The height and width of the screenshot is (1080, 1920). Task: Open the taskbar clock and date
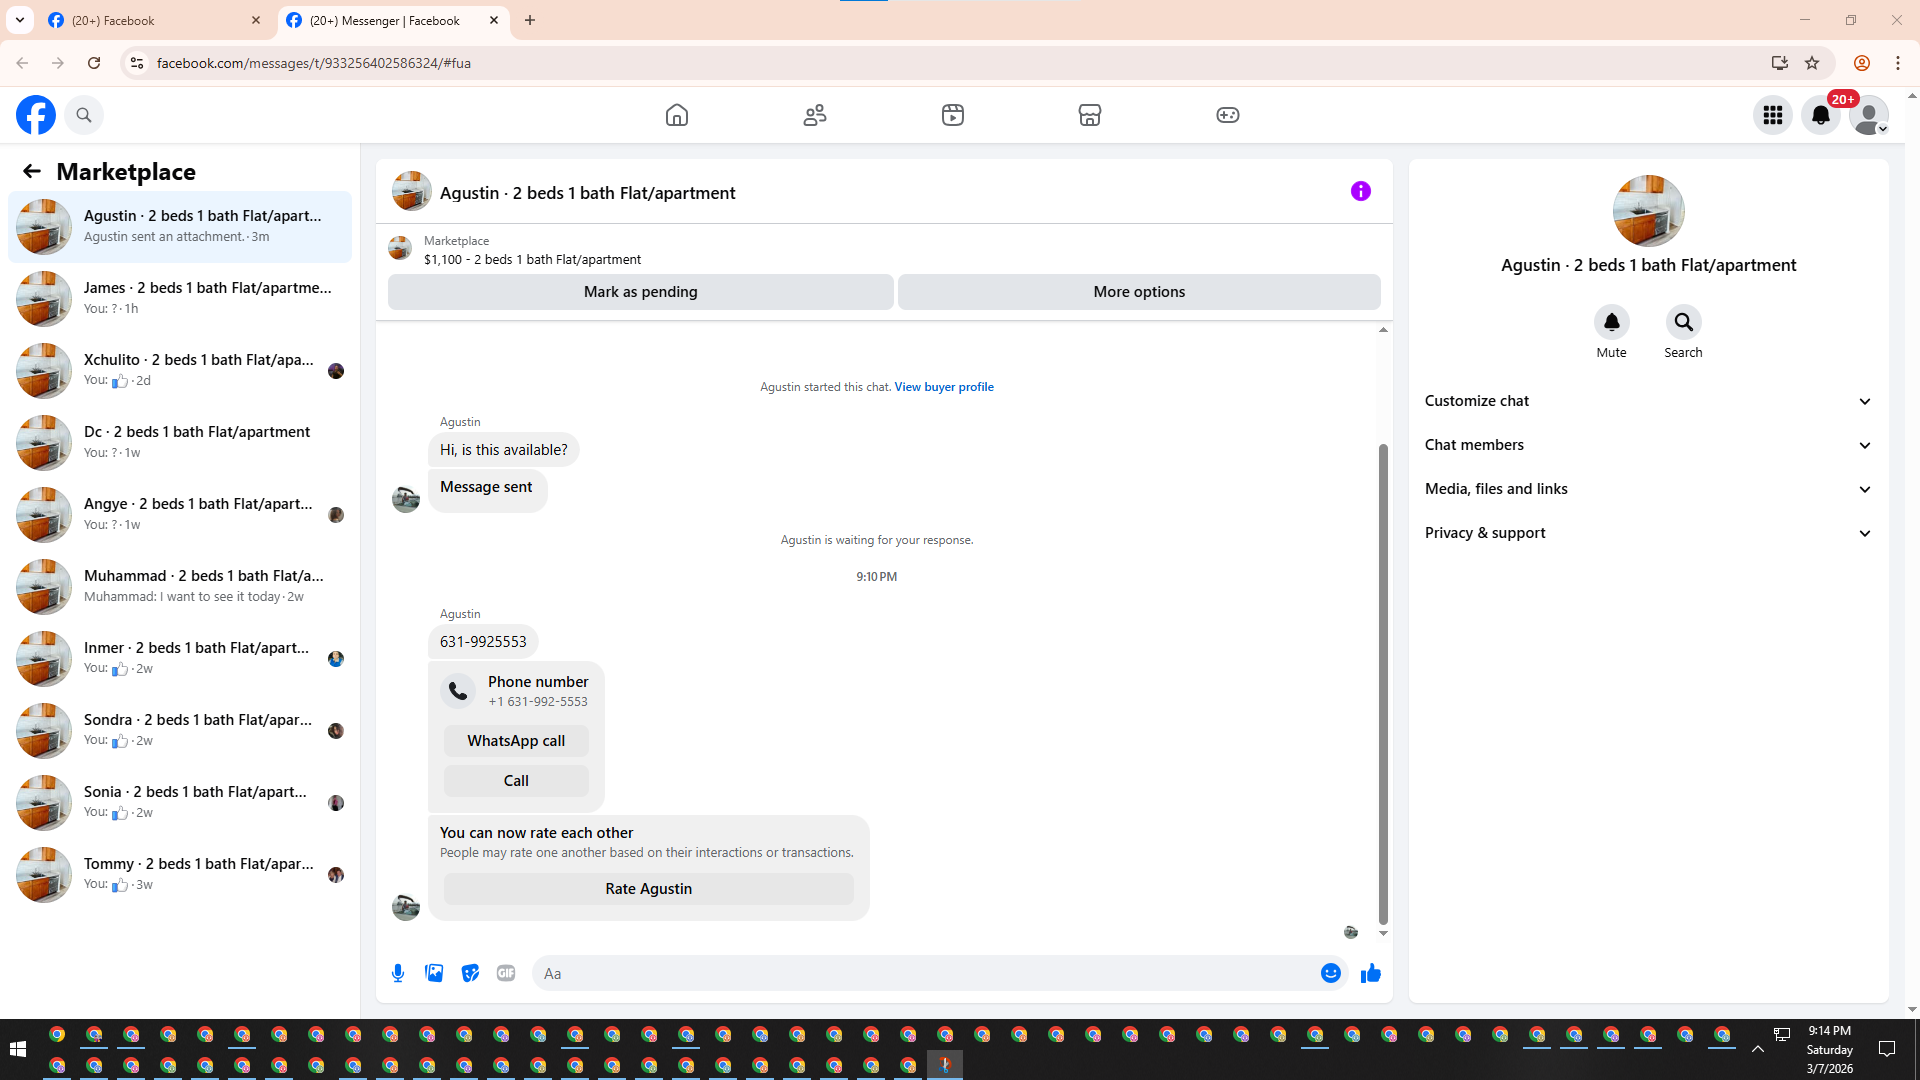1830,1049
